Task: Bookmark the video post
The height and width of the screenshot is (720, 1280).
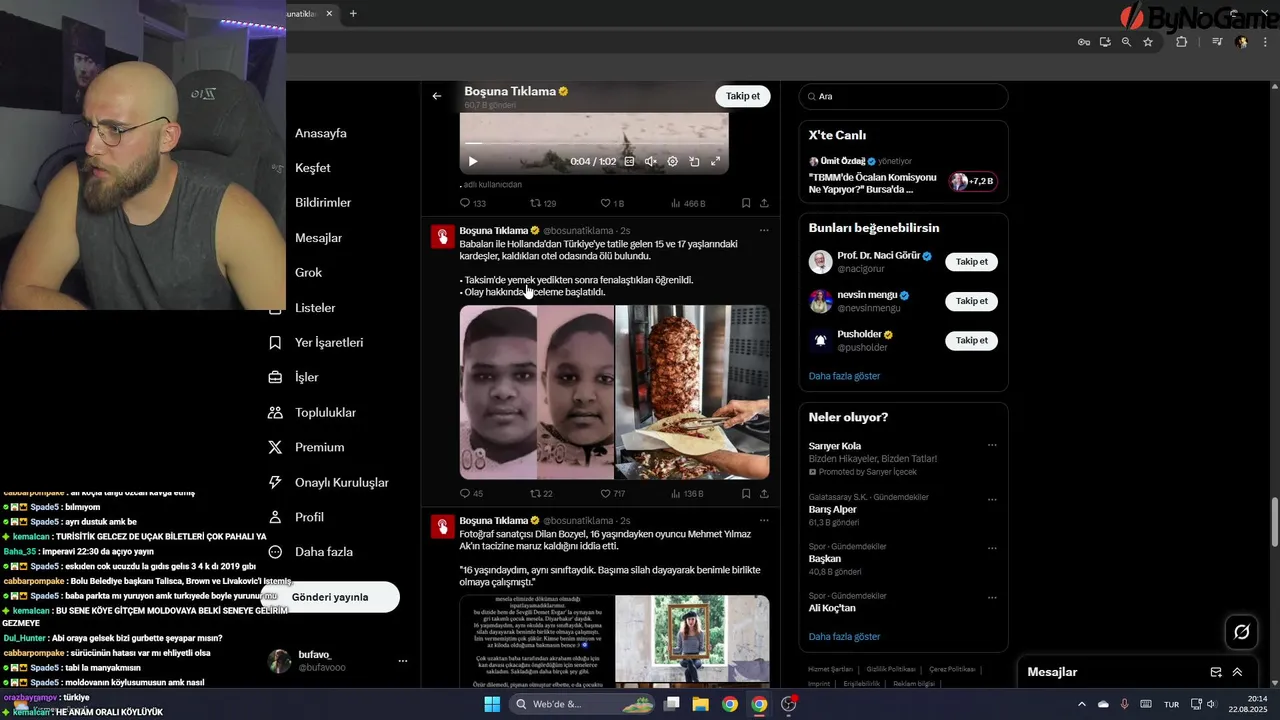Action: [x=746, y=203]
